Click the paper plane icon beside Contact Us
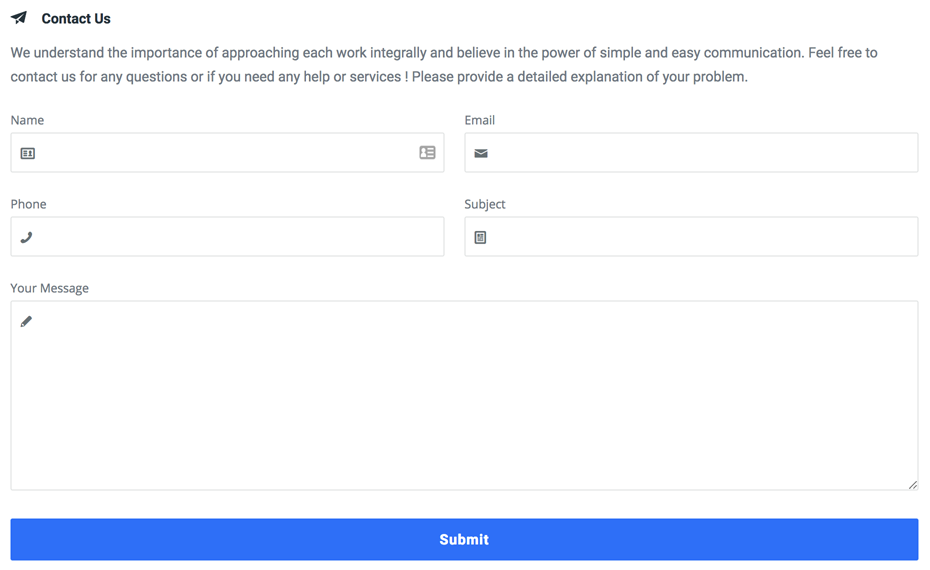The image size is (930, 570). pyautogui.click(x=19, y=18)
